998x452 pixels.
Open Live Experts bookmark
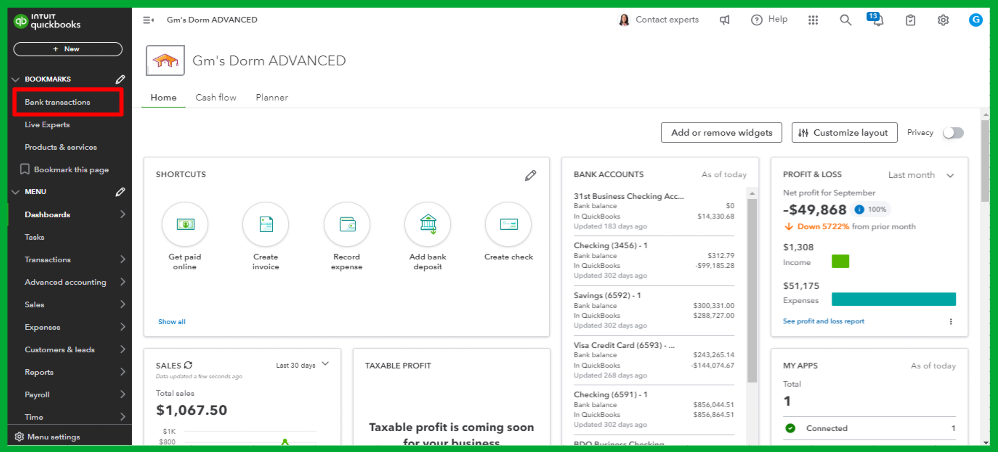coord(47,125)
